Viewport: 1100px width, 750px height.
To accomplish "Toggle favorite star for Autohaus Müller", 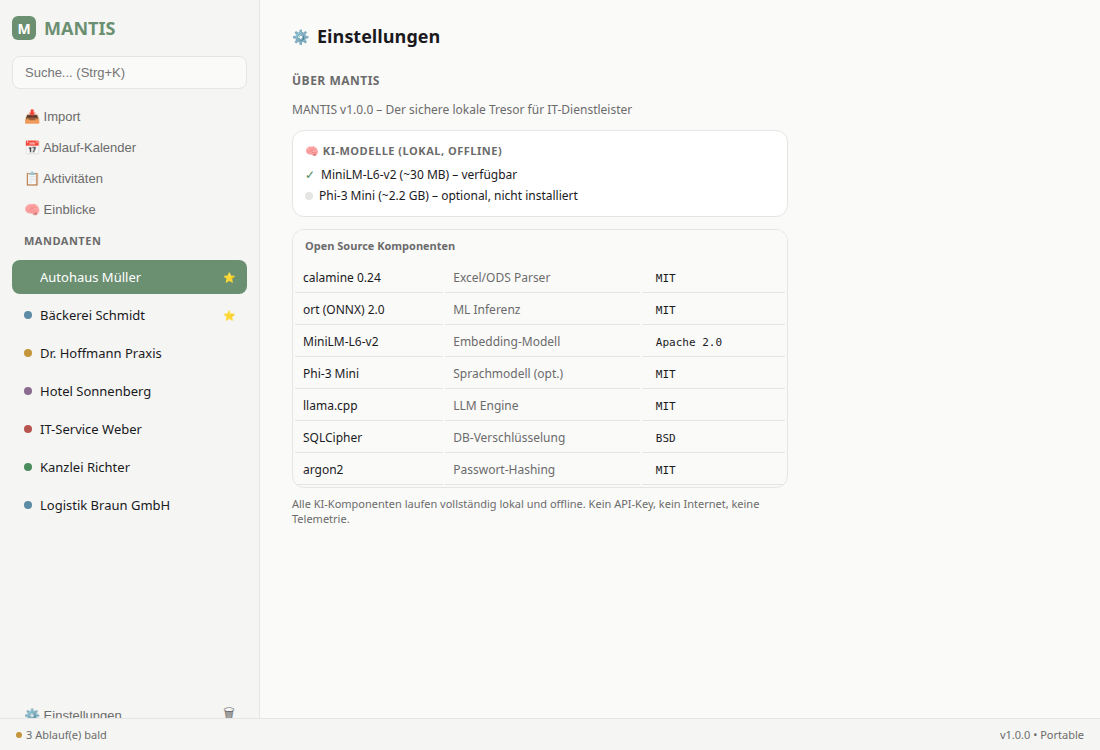I will coord(229,278).
